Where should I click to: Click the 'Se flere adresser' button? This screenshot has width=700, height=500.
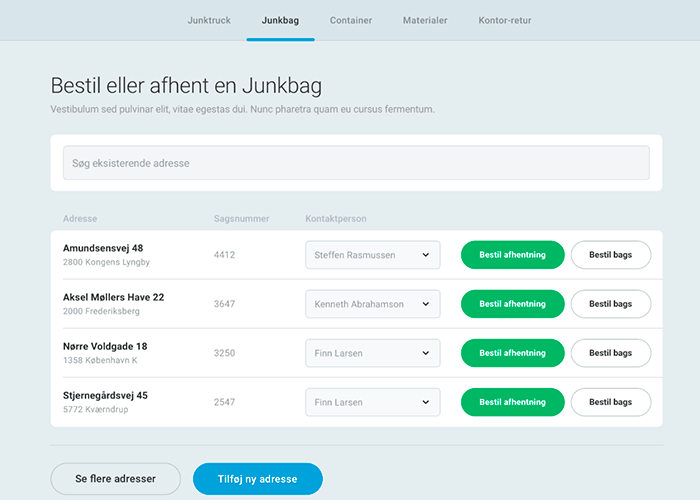(x=116, y=479)
